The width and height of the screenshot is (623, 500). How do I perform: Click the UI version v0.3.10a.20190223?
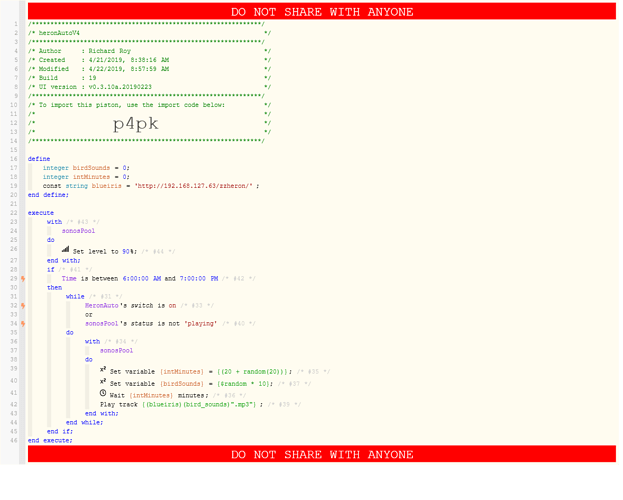point(120,87)
